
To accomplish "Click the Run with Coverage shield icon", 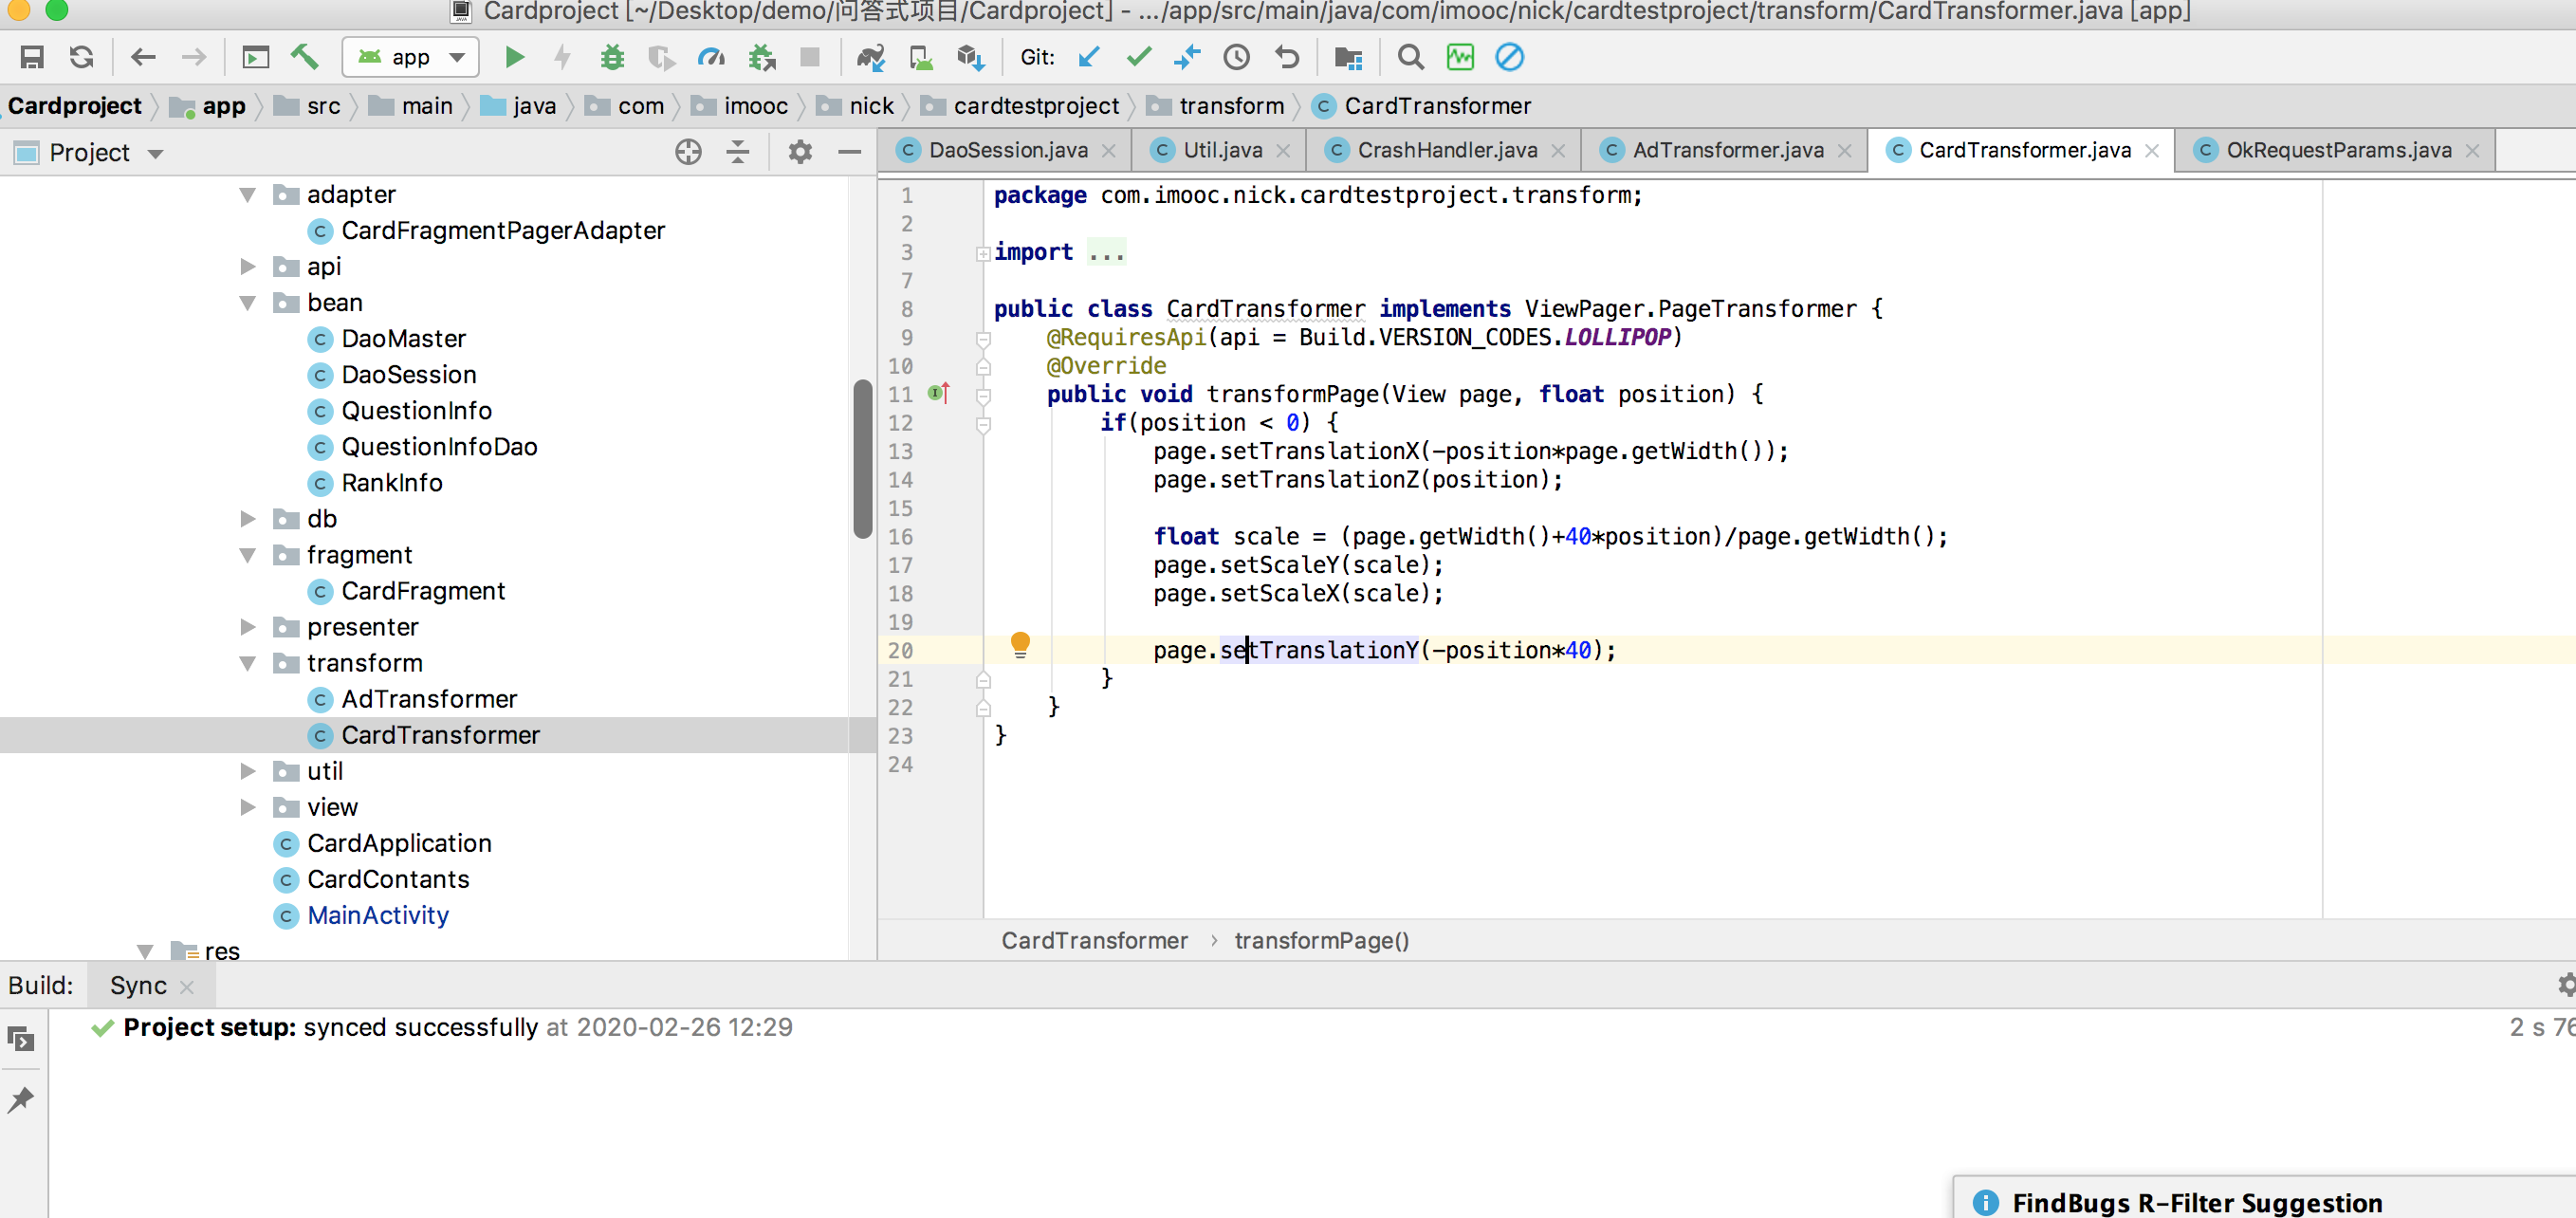I will click(661, 57).
